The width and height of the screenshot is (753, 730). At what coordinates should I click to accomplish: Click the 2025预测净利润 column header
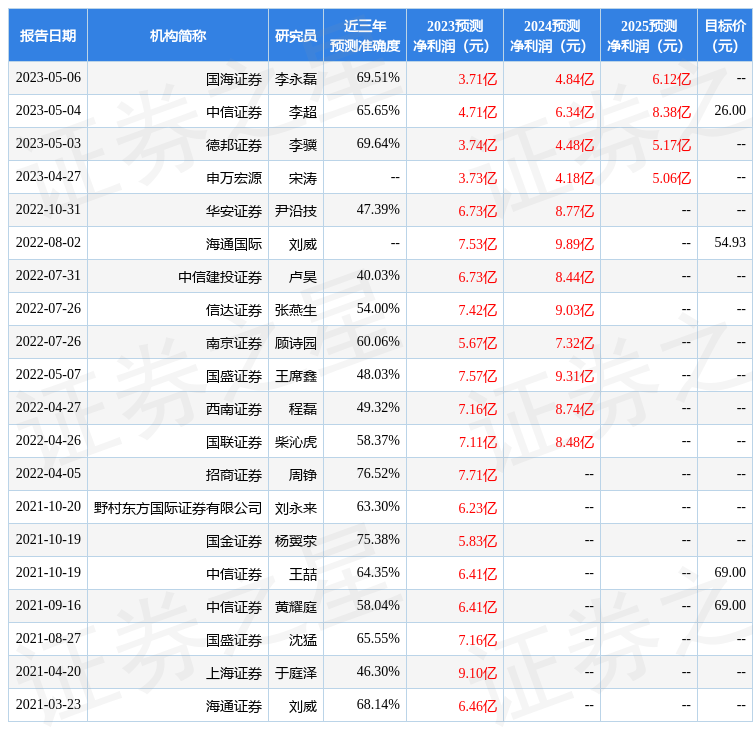[649, 36]
